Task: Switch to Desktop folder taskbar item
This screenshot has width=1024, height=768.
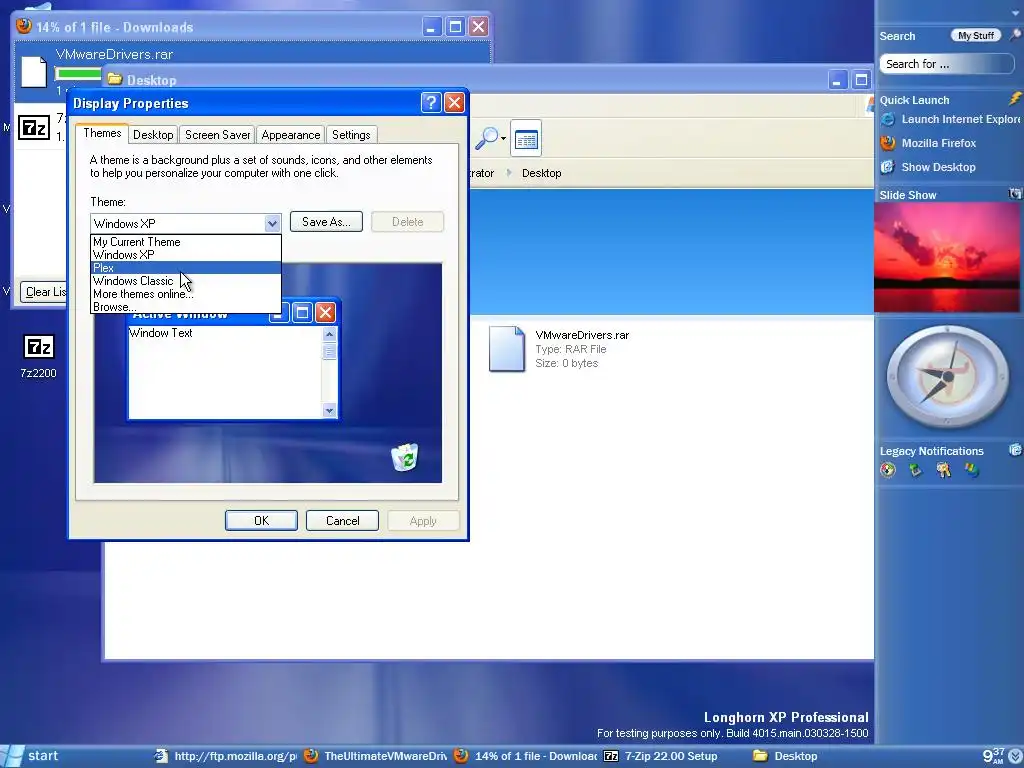Action: point(785,756)
